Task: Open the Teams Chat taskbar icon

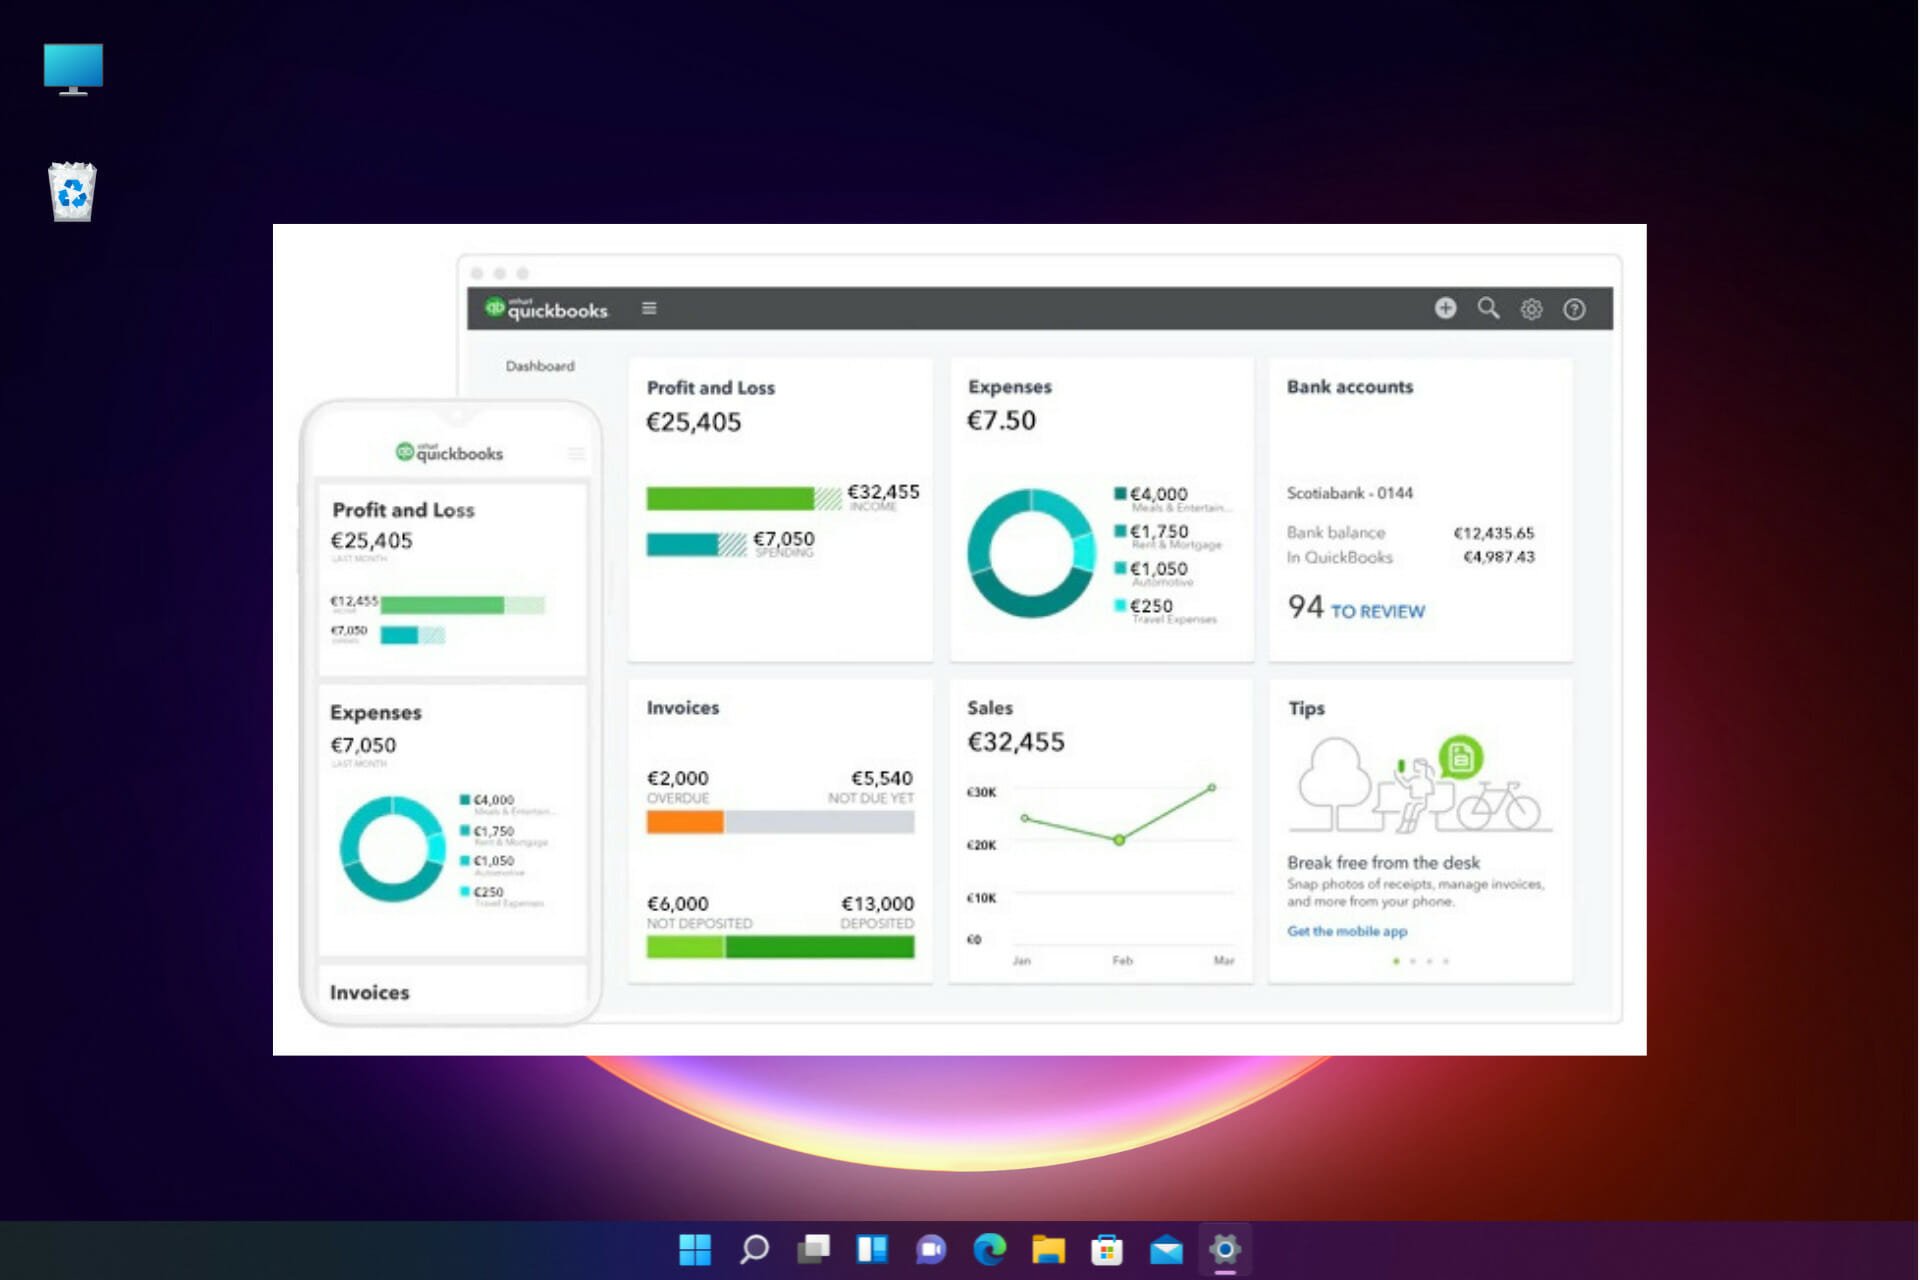Action: 931,1249
